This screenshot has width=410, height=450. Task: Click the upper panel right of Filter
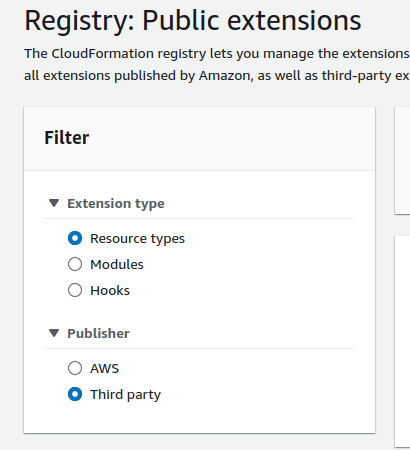(x=402, y=161)
